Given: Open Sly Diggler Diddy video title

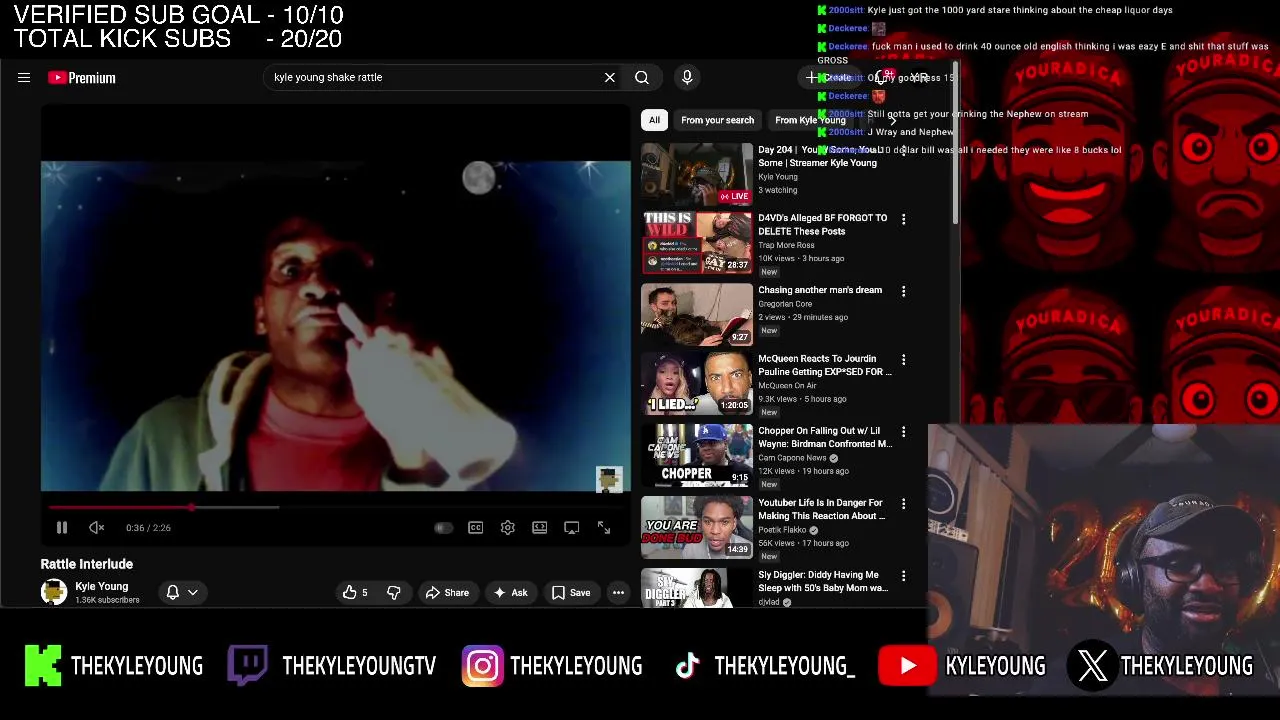Looking at the screenshot, I should click(823, 581).
